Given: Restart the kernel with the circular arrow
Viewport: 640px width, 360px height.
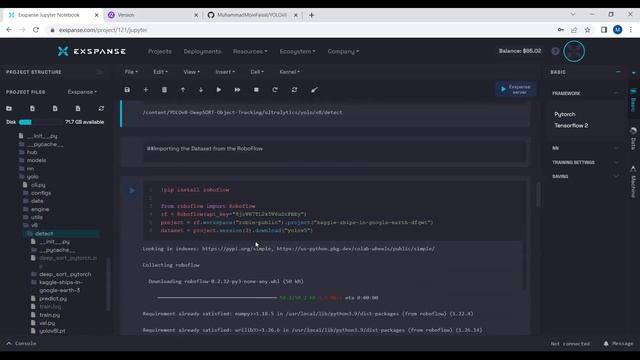Looking at the screenshot, I should tap(275, 90).
